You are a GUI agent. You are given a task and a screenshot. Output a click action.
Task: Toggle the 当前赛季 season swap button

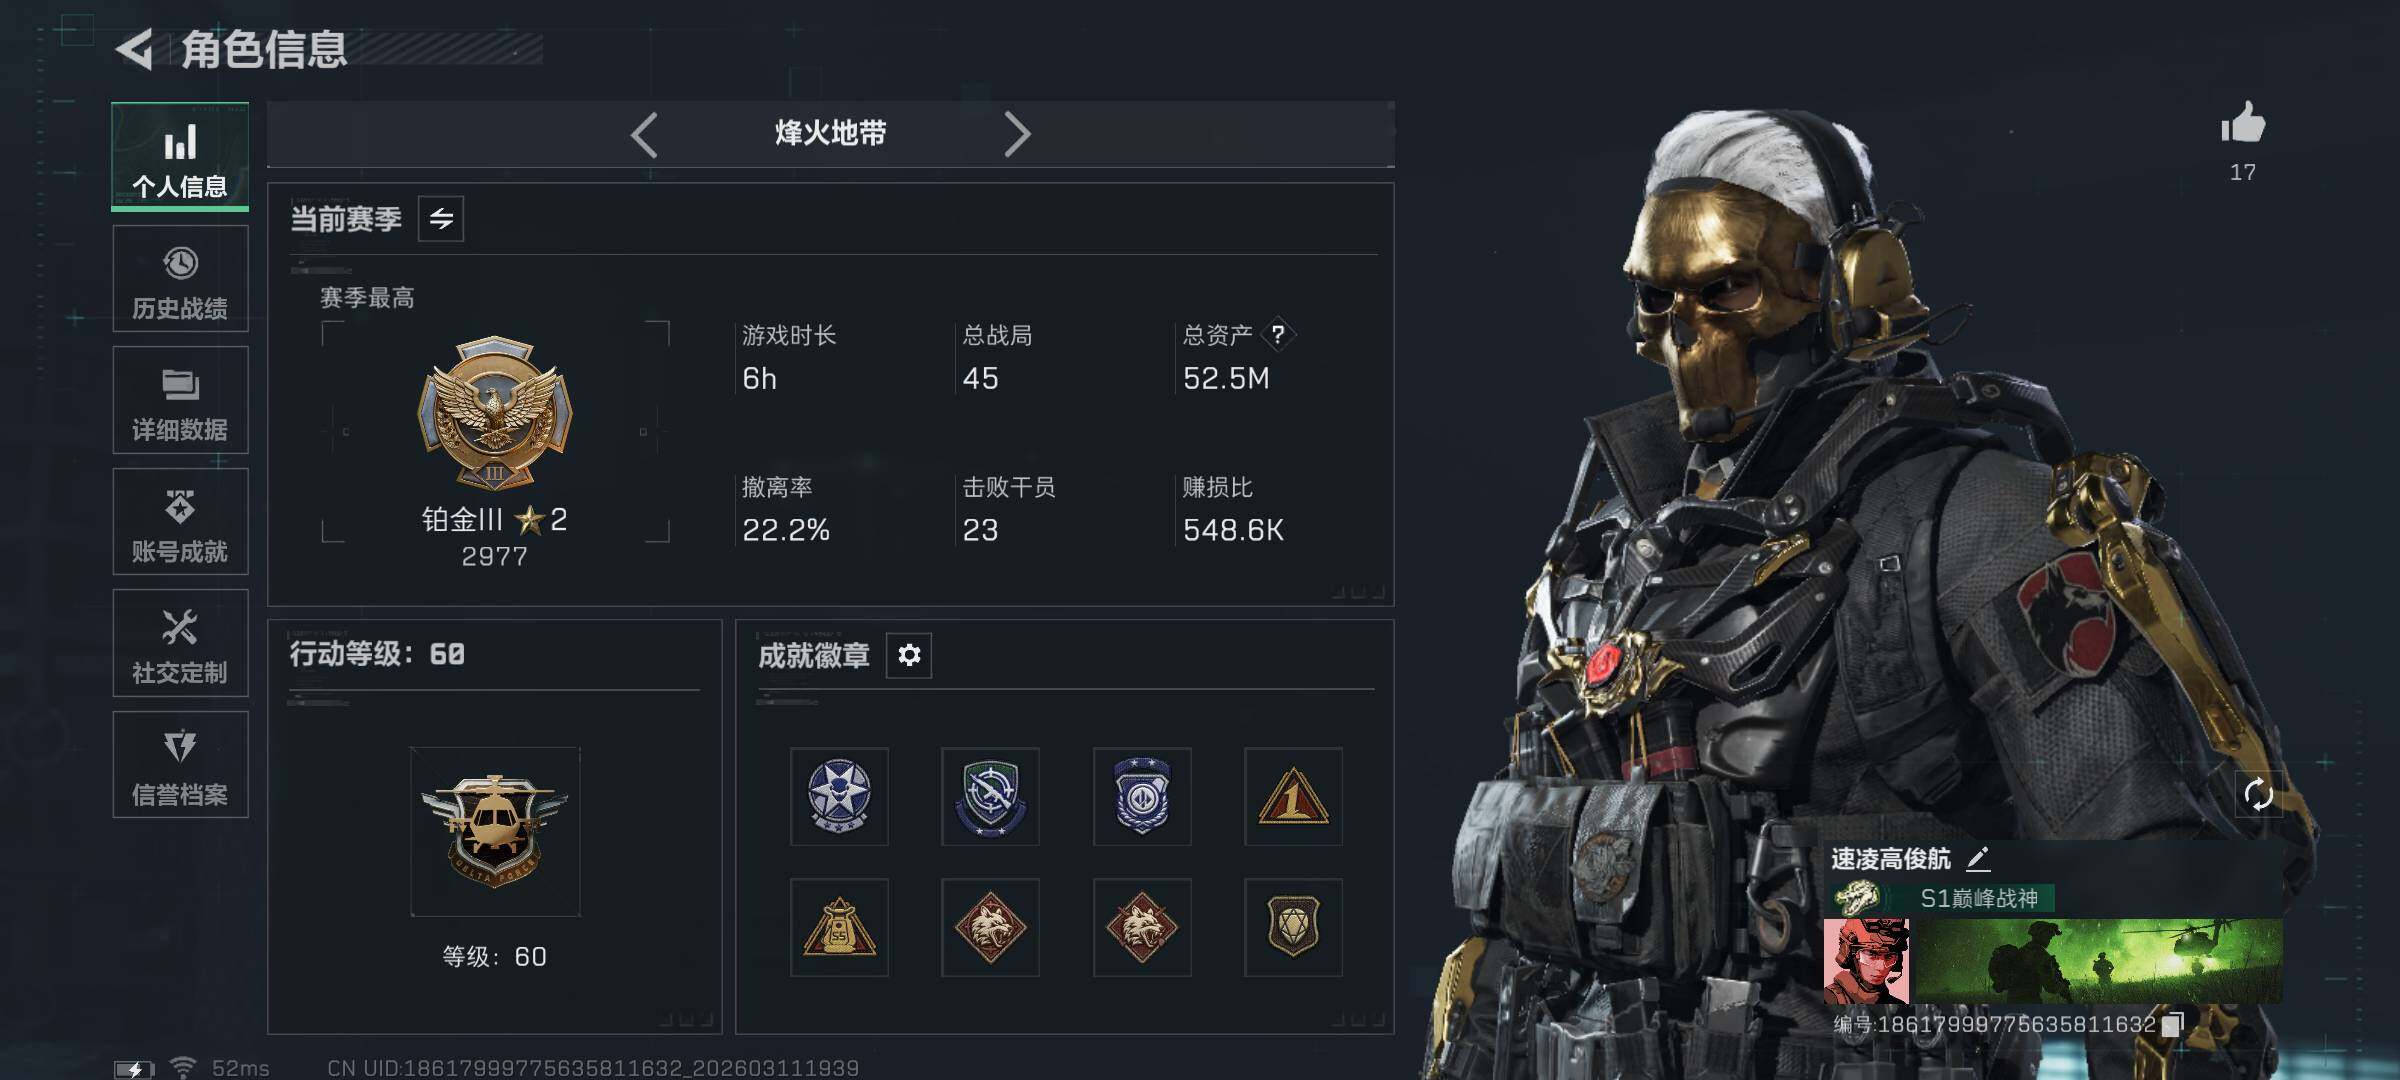point(441,218)
